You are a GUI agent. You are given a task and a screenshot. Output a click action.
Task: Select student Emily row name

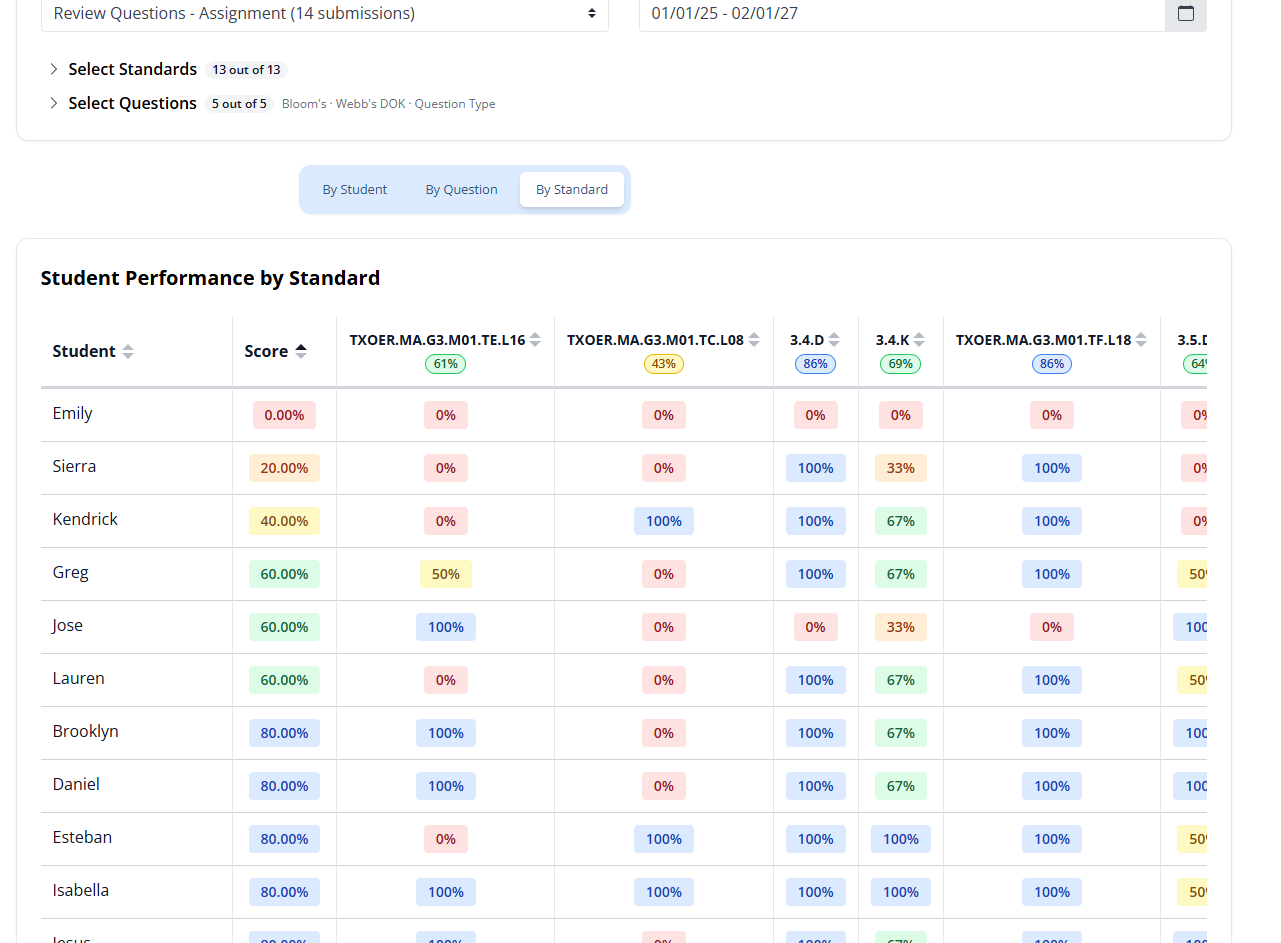coord(73,413)
